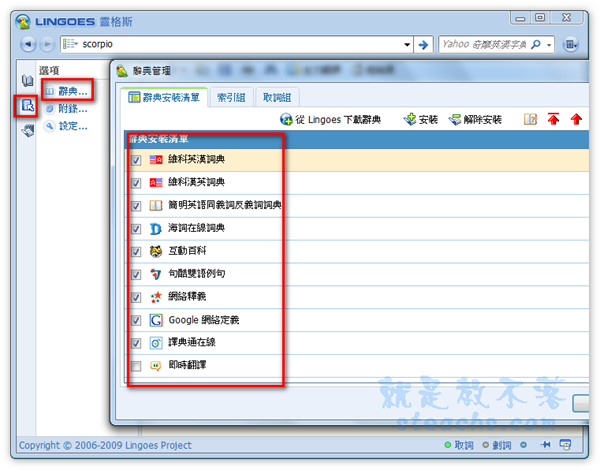The width and height of the screenshot is (600, 470).
Task: Open the index list dropdown beside scorpio
Action: 70,44
